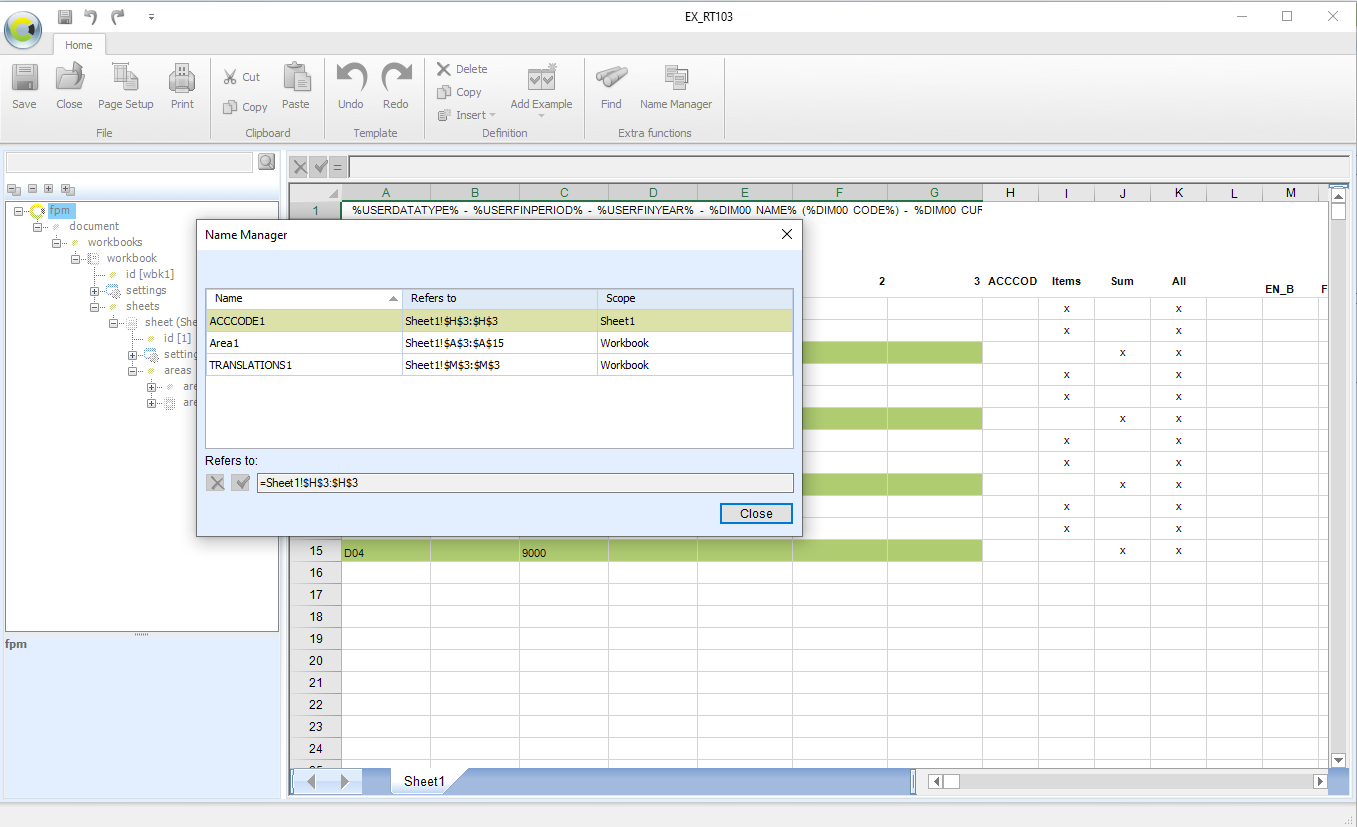Select the Home ribbon tab

(x=79, y=45)
